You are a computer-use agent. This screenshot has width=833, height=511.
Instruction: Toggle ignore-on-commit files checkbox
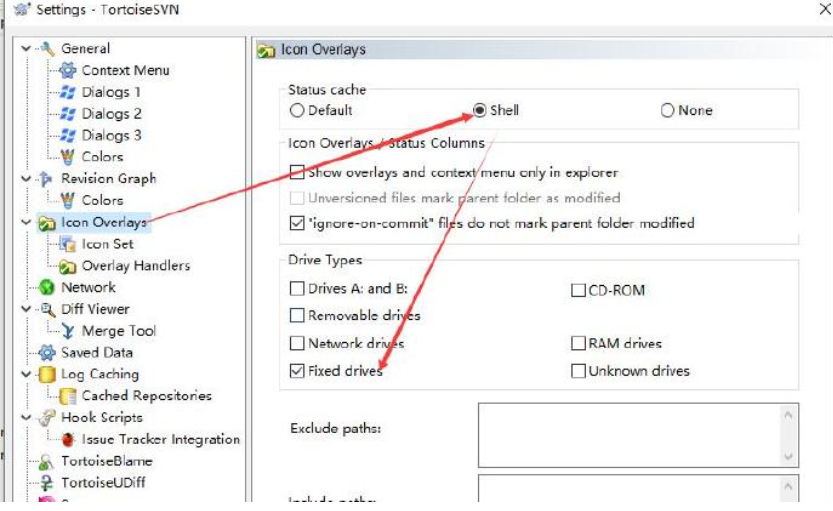pos(297,223)
